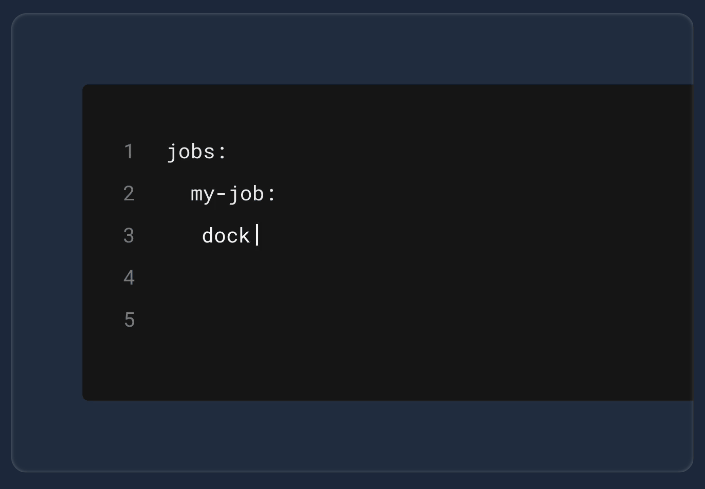Select line number 5 in the gutter
The image size is (705, 489).
point(129,320)
